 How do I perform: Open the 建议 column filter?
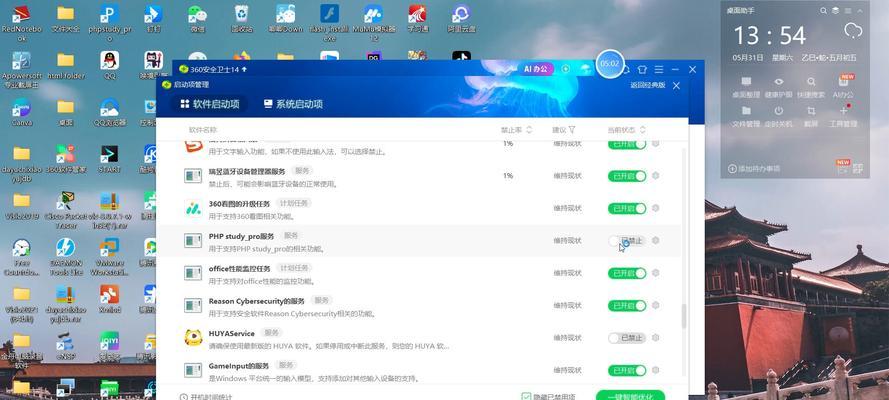(x=572, y=130)
